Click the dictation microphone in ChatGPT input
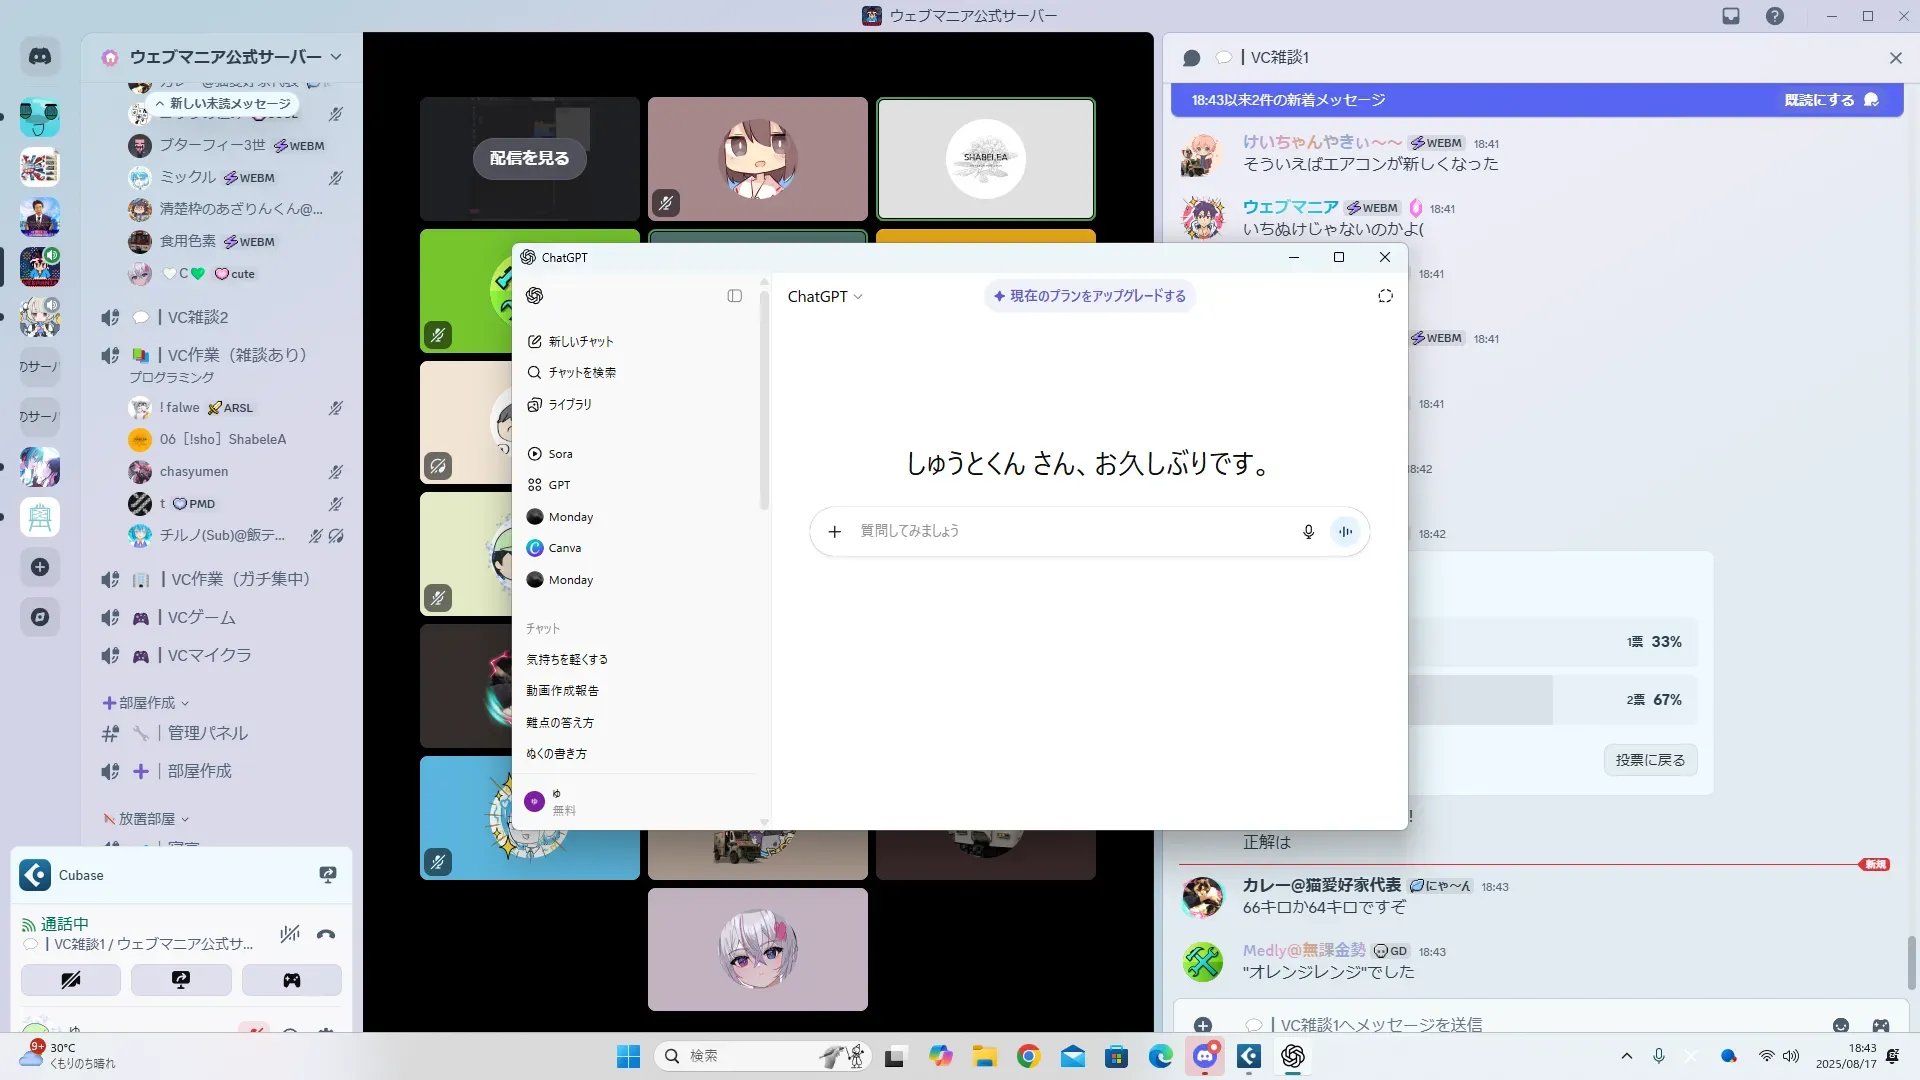Viewport: 1920px width, 1080px height. coord(1308,532)
